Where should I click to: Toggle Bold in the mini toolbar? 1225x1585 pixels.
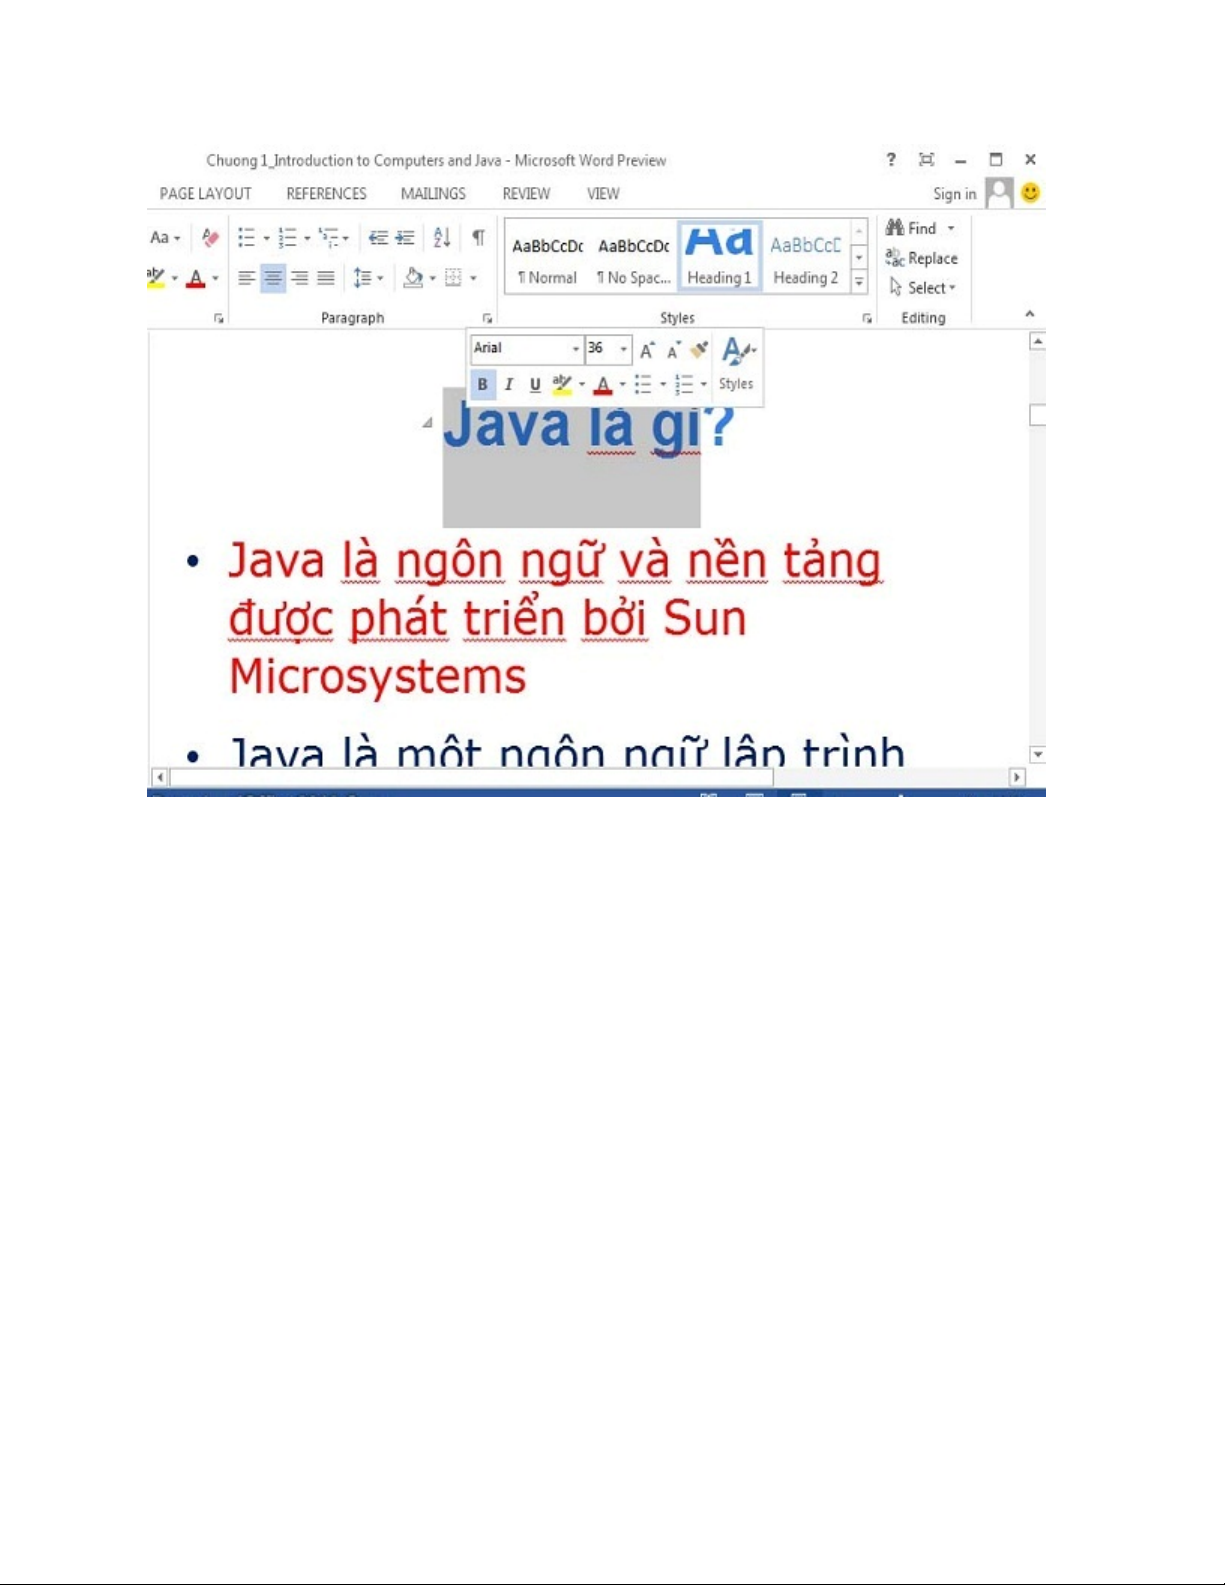482,384
